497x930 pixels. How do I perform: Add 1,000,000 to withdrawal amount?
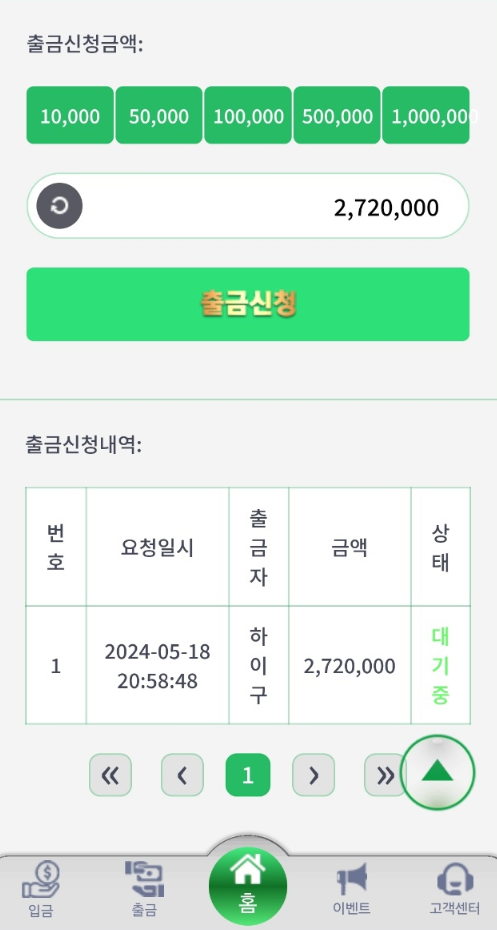click(x=426, y=115)
